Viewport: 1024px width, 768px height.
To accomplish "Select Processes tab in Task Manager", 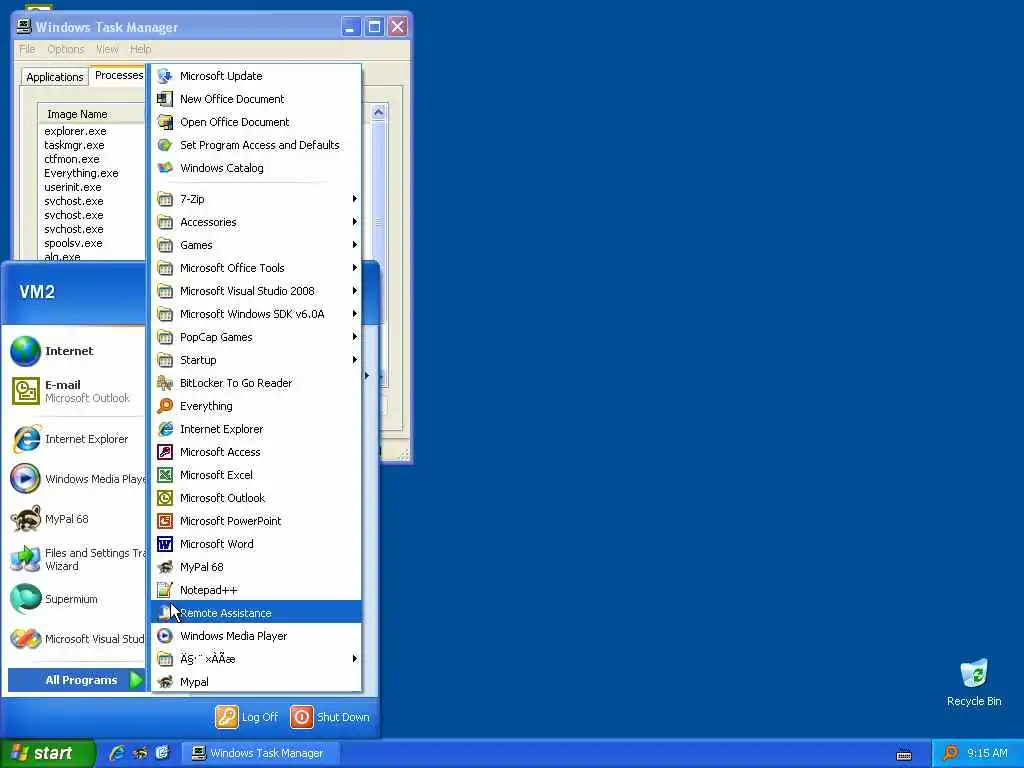I will [x=118, y=75].
